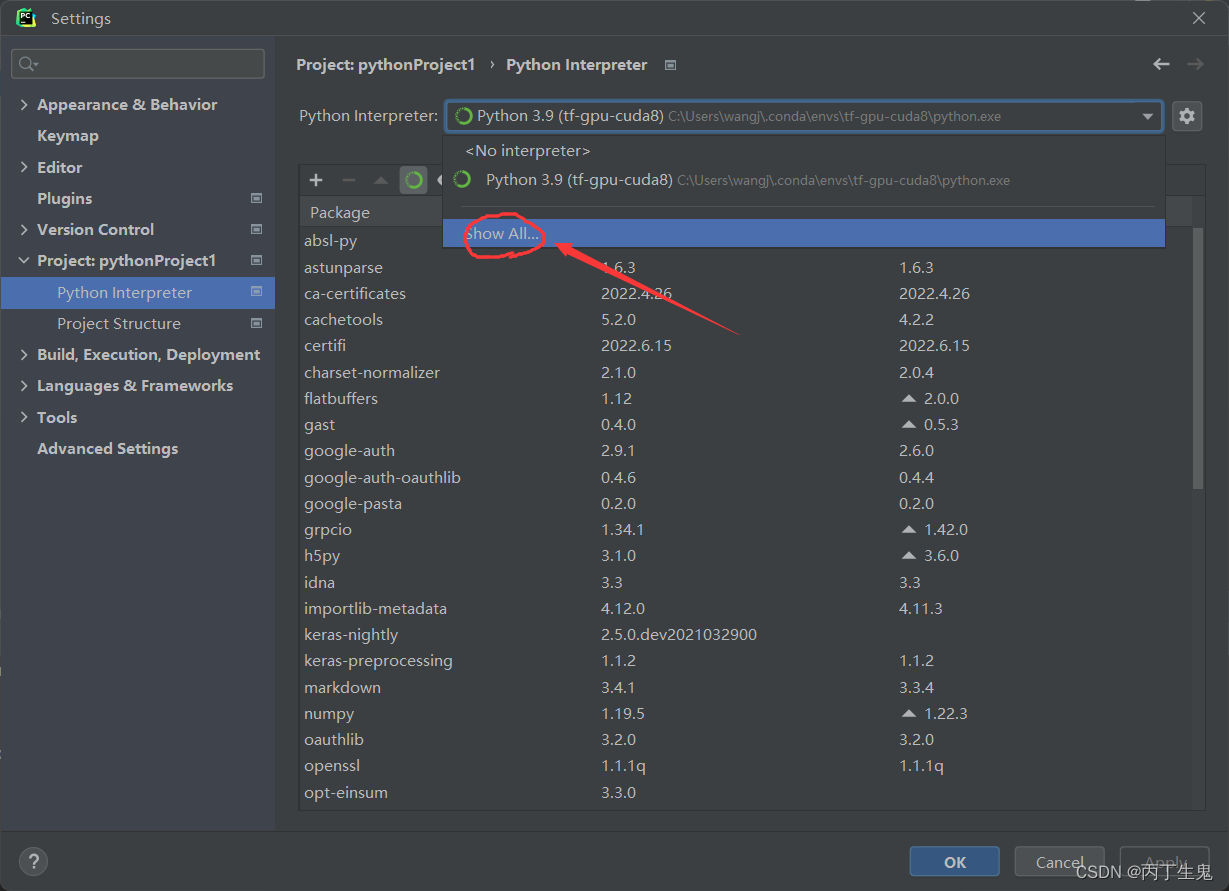
Task: Expand Languages & Frameworks section
Action: tap(24, 385)
